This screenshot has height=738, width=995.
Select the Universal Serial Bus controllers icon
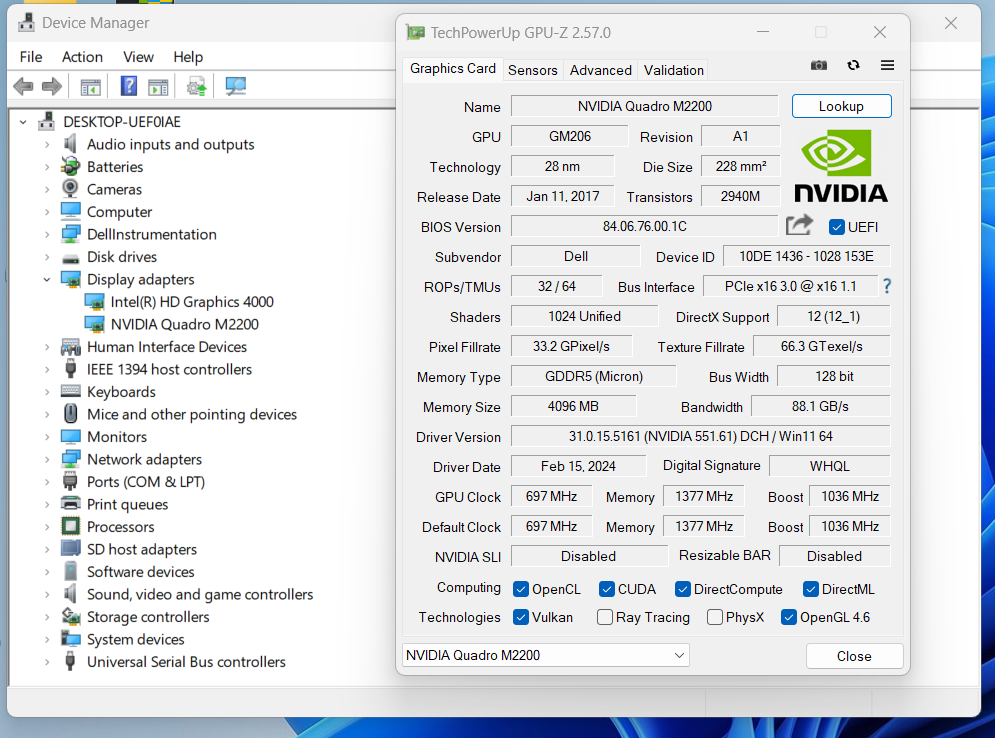click(70, 661)
